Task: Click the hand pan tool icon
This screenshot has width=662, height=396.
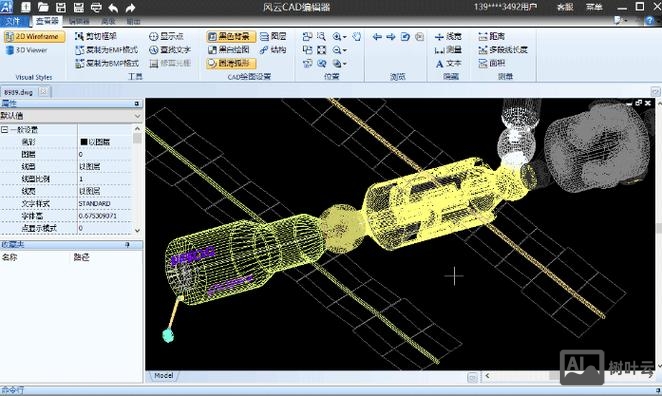Action: pos(357,37)
